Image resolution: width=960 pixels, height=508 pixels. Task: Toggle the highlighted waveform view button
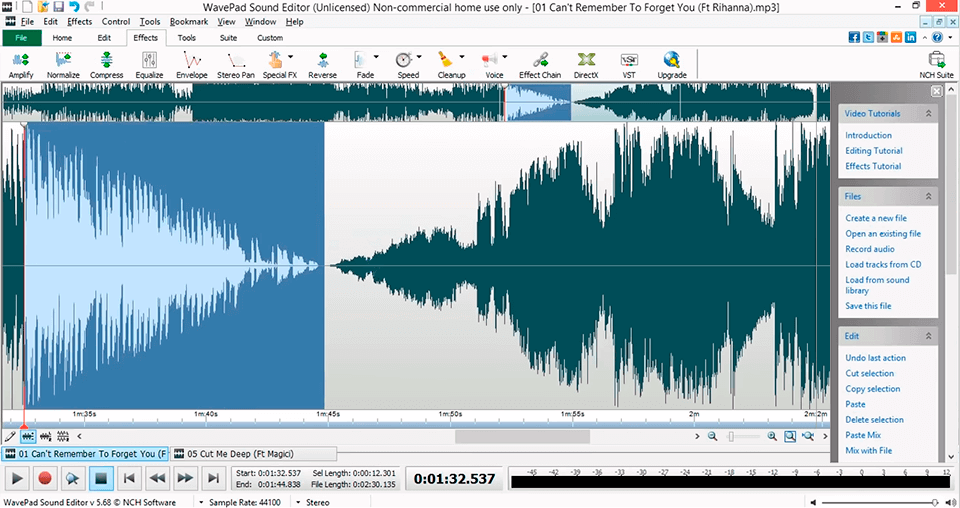tap(28, 436)
